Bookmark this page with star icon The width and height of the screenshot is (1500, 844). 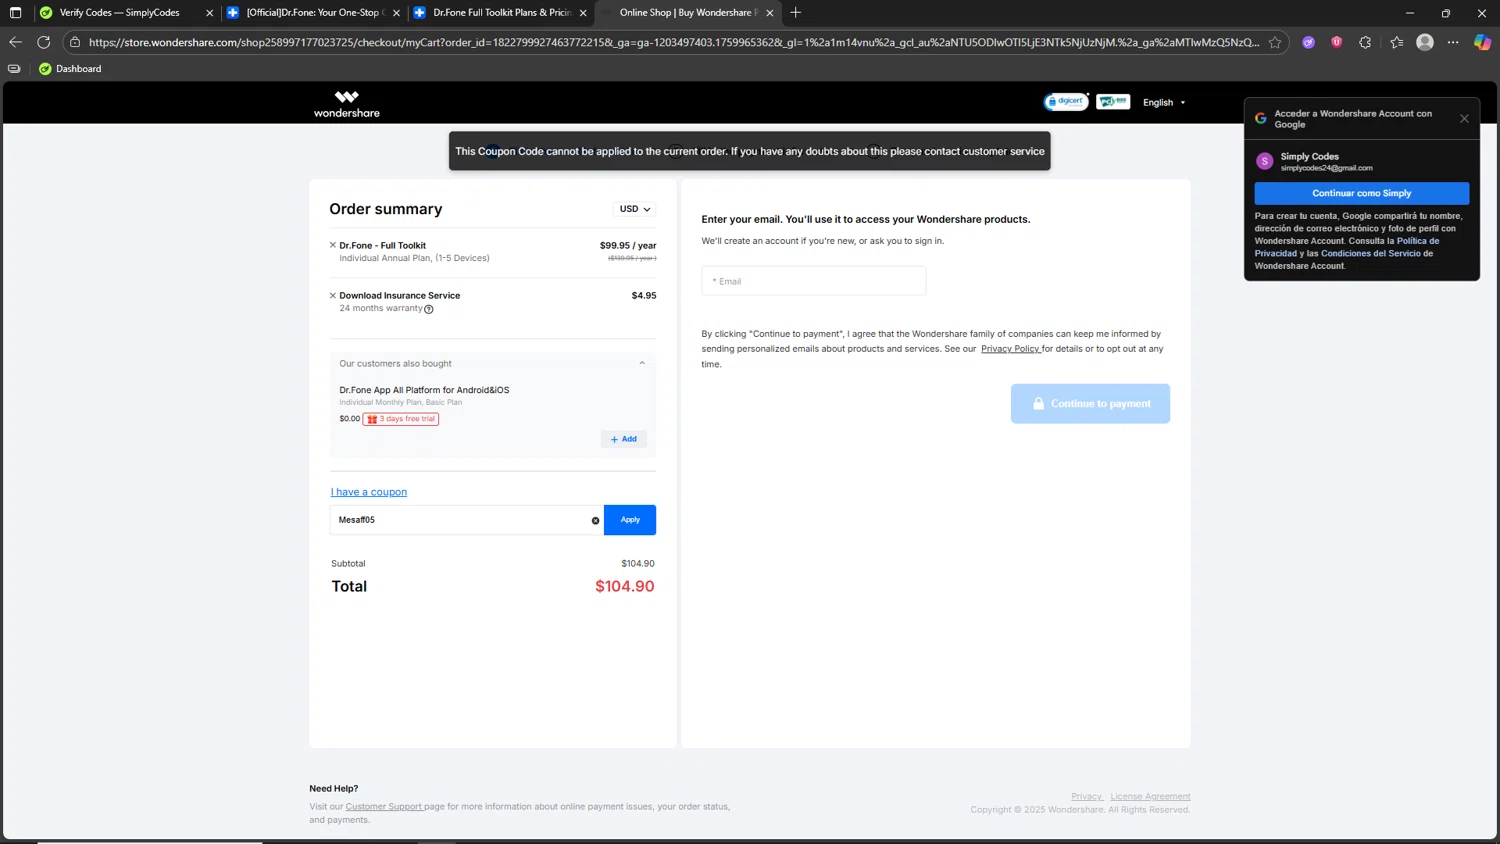coord(1275,42)
